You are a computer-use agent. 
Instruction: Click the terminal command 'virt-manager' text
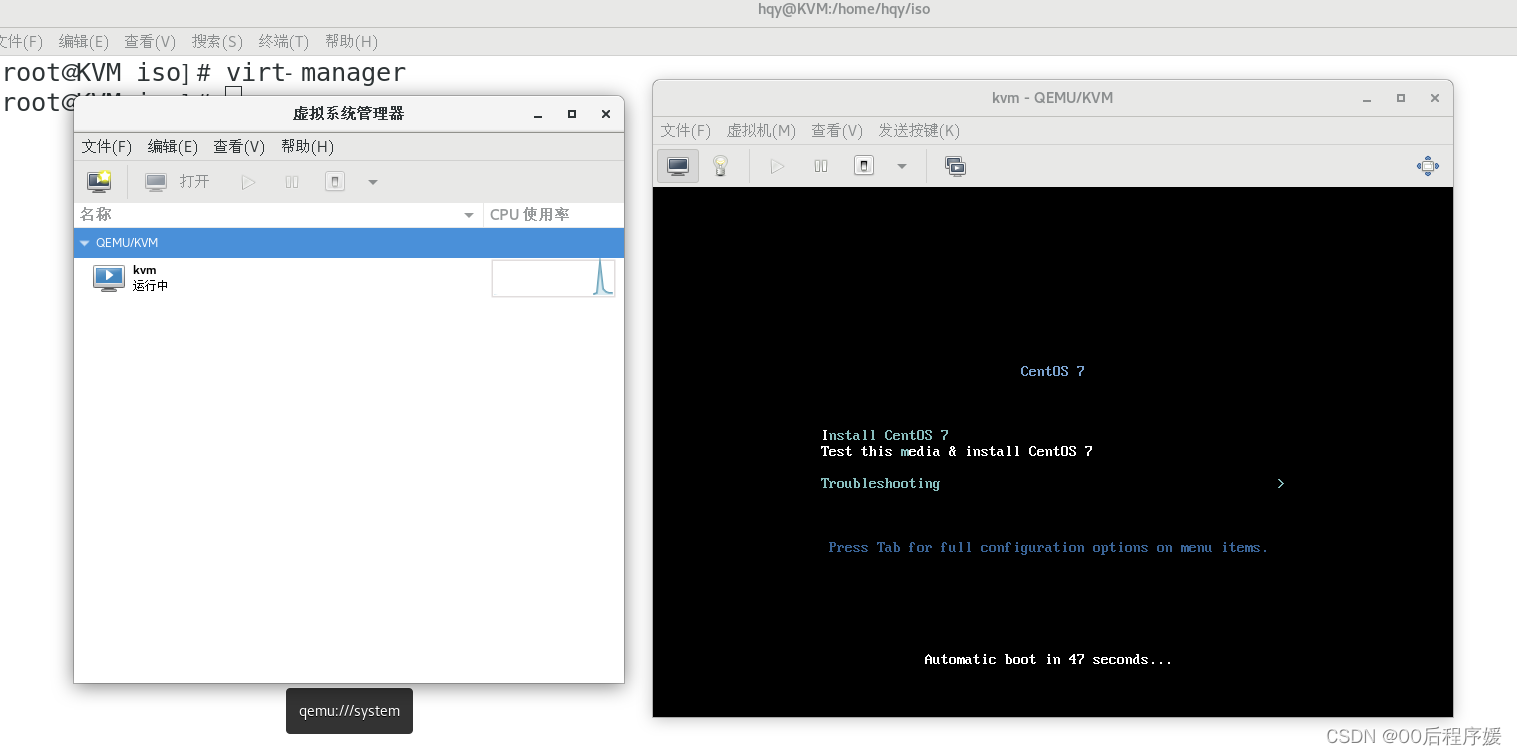(316, 73)
